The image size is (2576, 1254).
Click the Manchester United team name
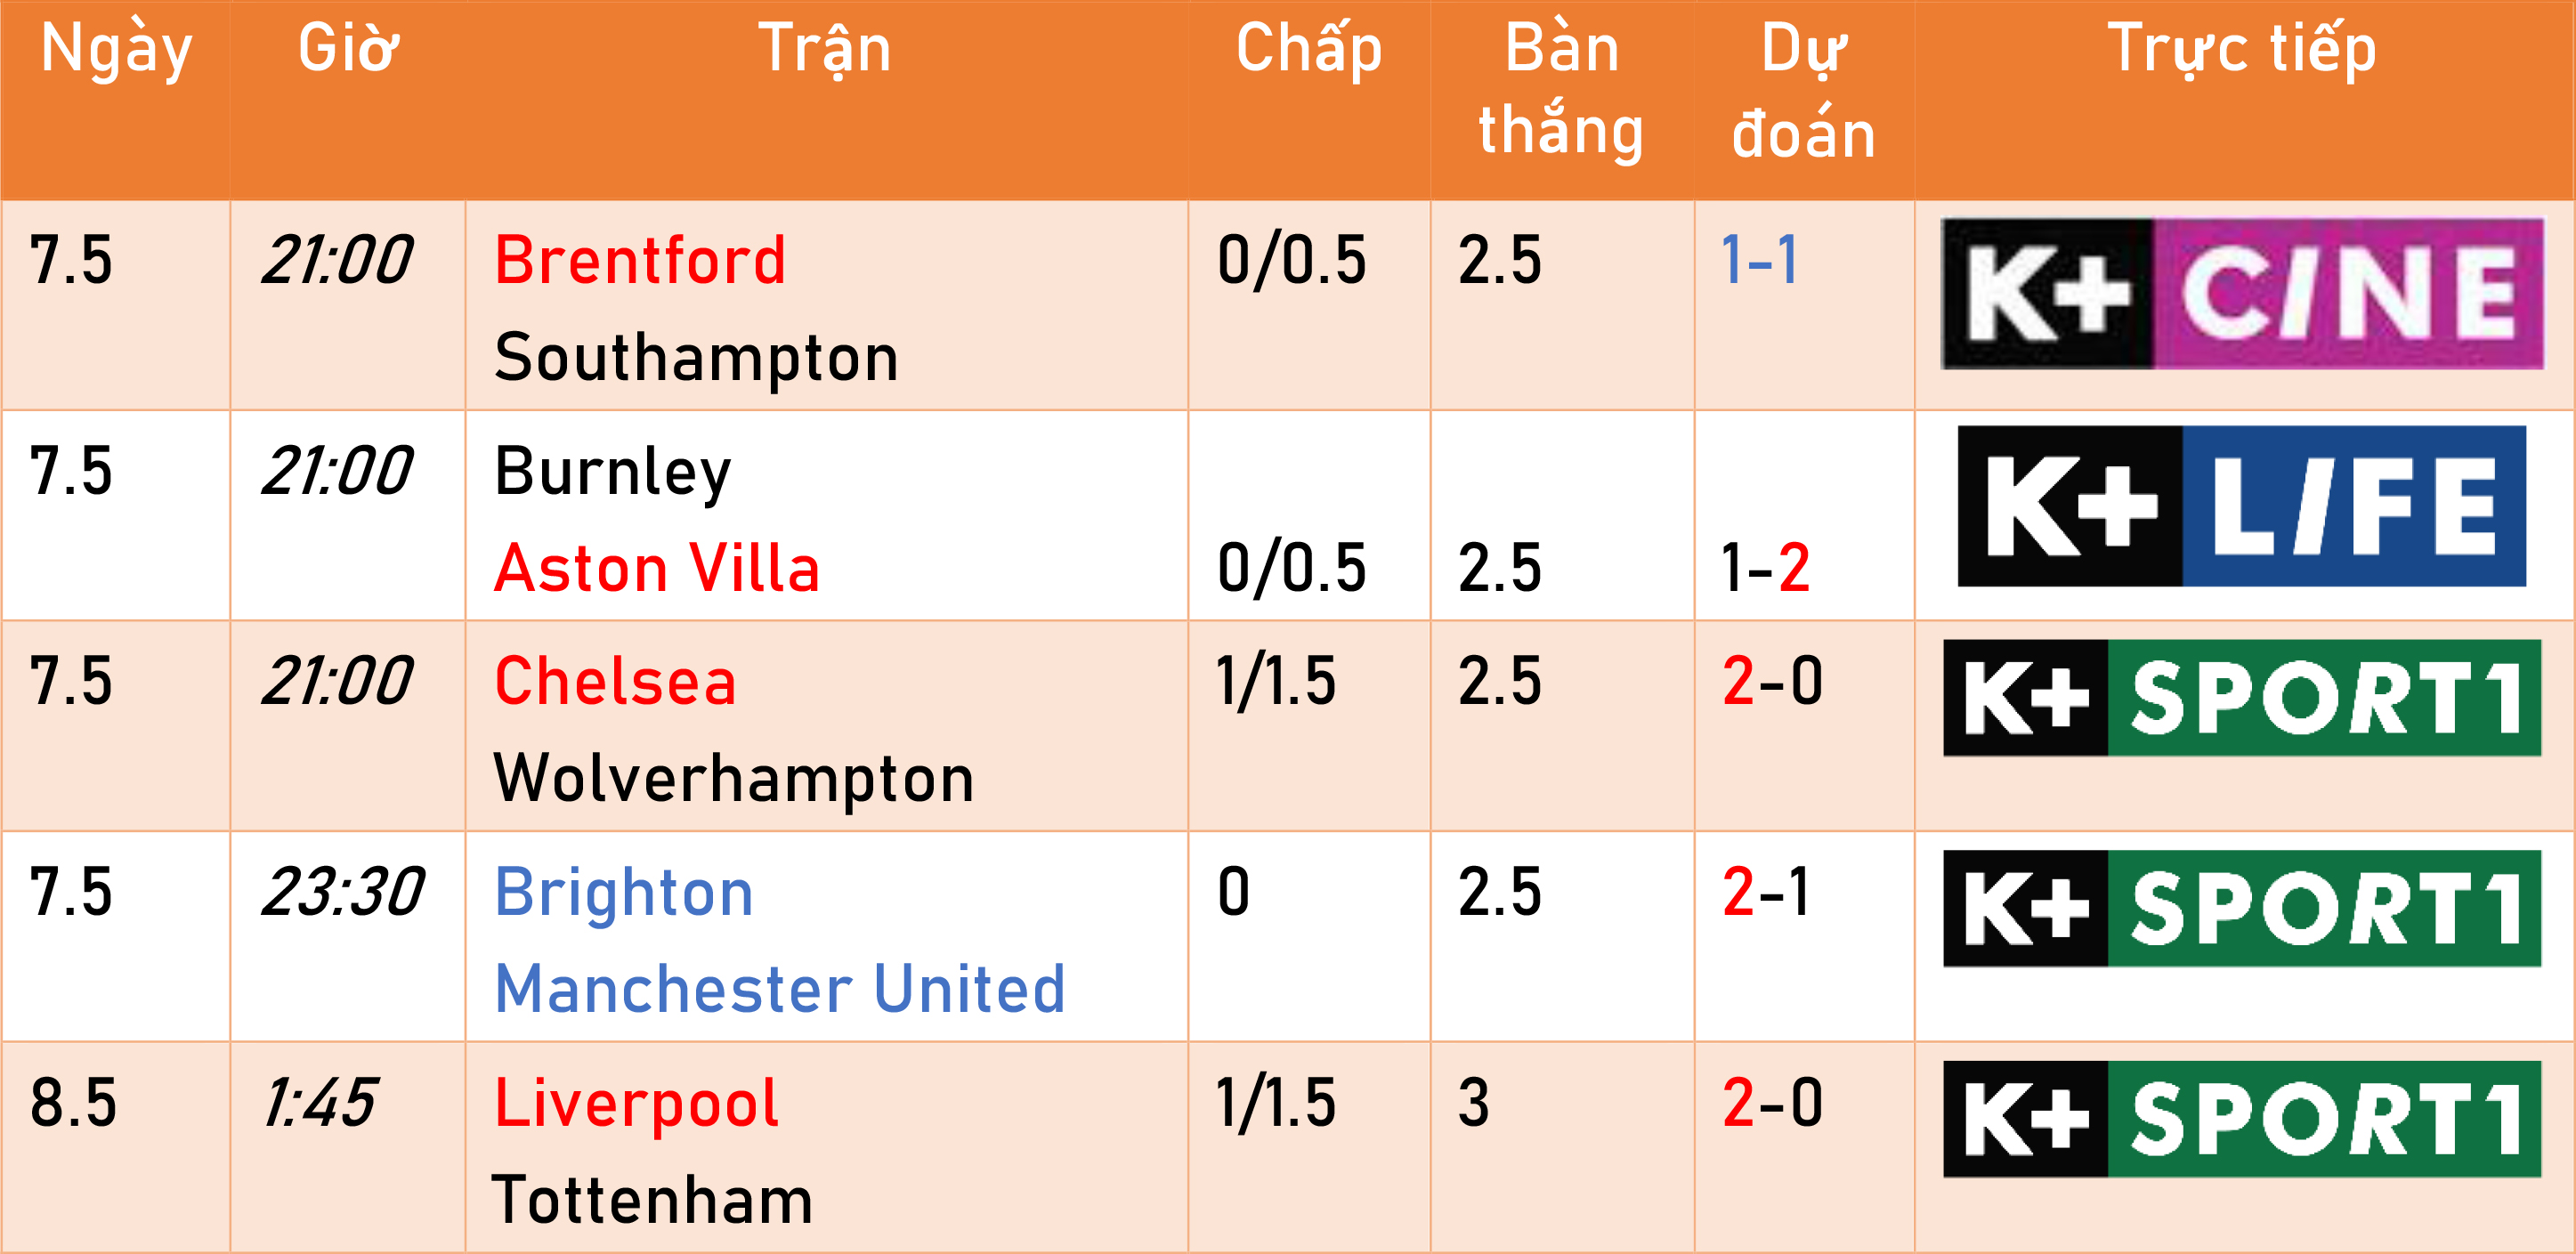click(x=780, y=989)
